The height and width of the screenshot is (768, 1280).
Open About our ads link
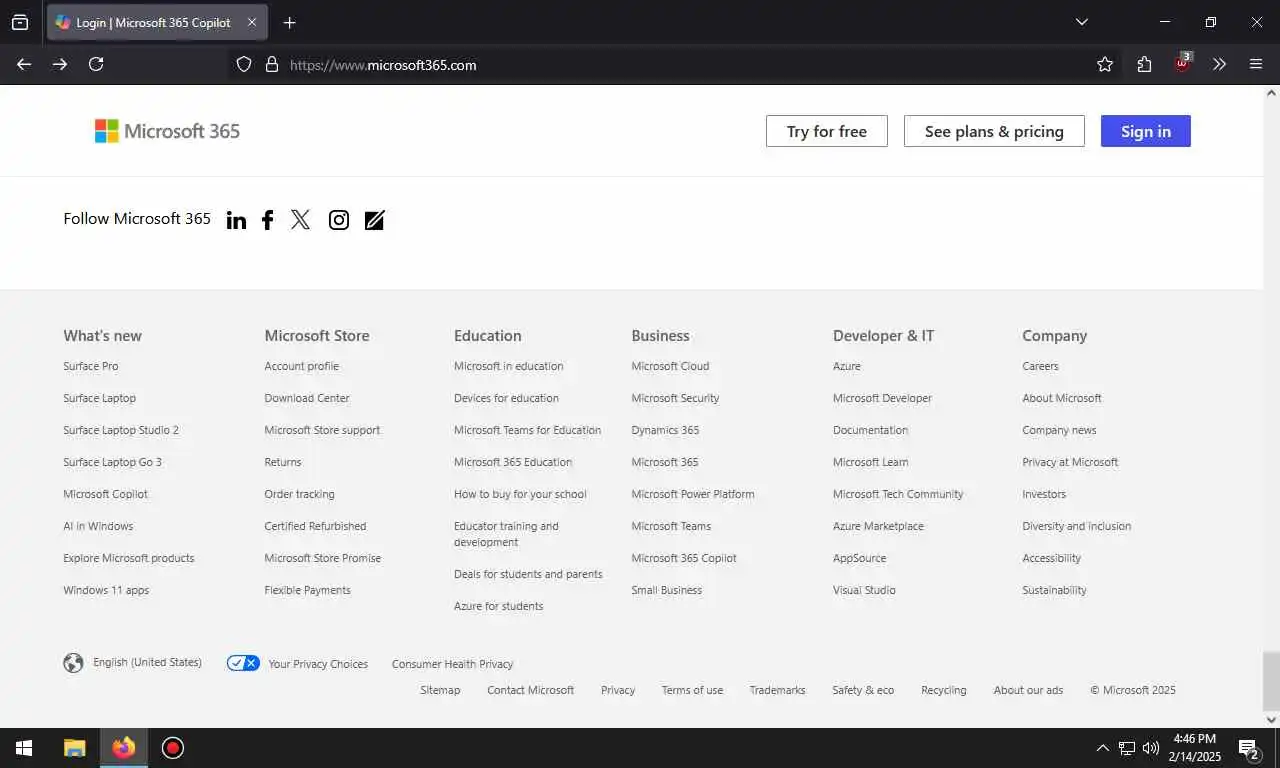pyautogui.click(x=1028, y=690)
